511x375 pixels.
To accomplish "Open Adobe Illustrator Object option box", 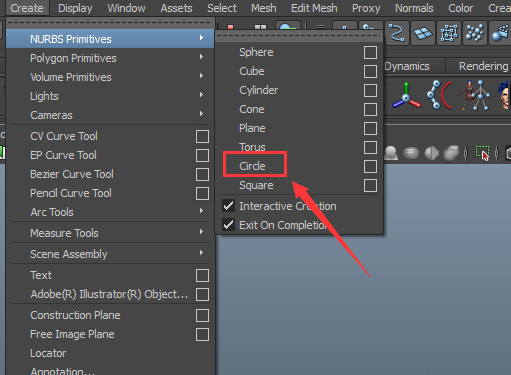I will point(202,294).
